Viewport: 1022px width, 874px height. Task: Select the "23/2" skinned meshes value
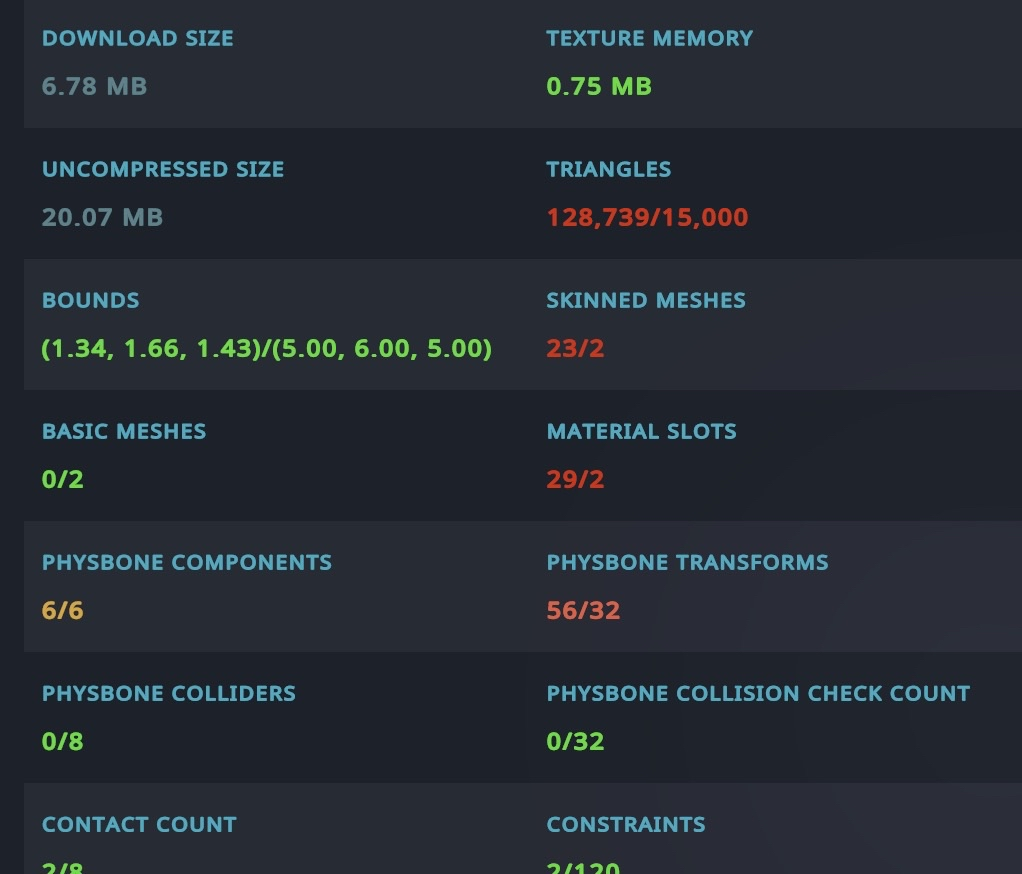point(576,349)
